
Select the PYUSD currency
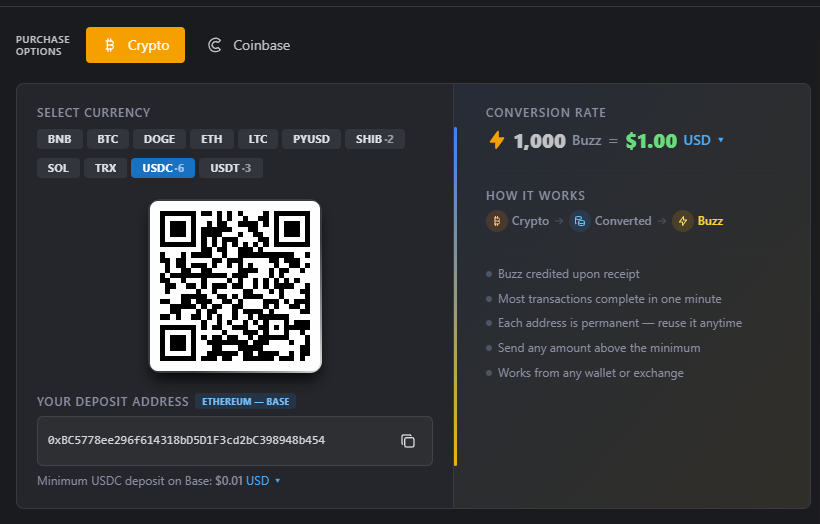pos(312,139)
